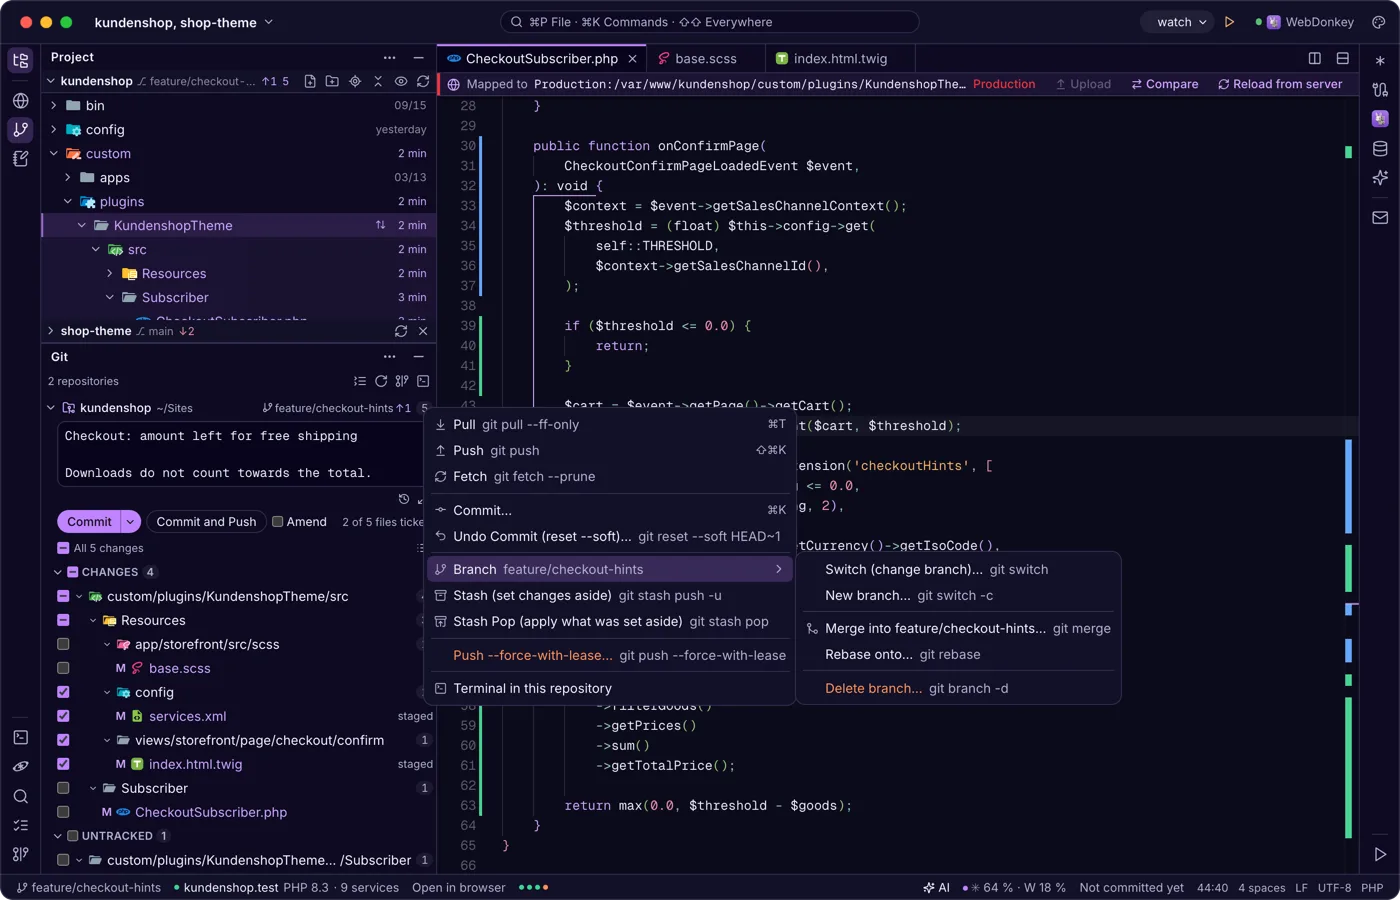The width and height of the screenshot is (1400, 900).
Task: Click the new folder icon in the kundenshop header
Action: coord(332,81)
